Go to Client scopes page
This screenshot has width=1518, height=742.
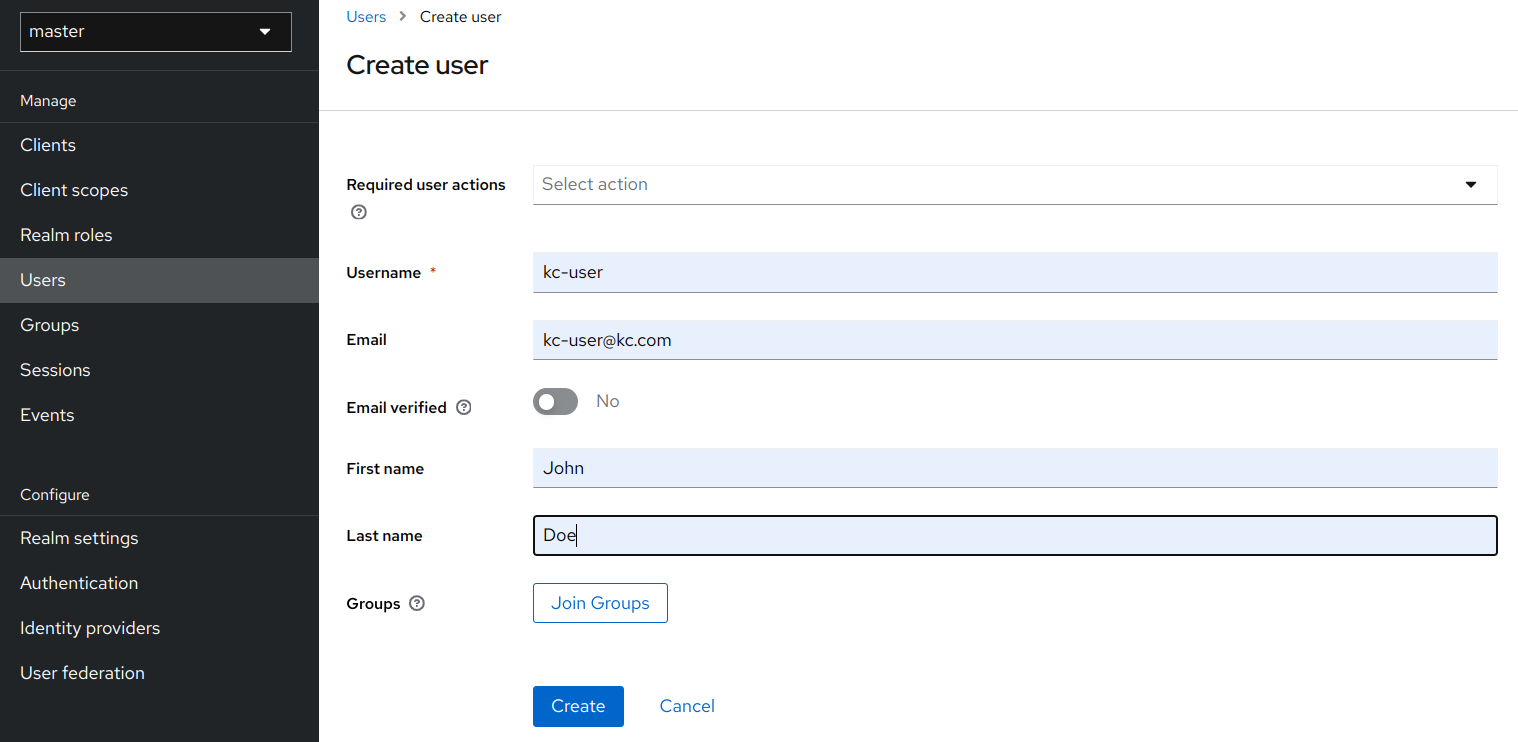coord(74,190)
